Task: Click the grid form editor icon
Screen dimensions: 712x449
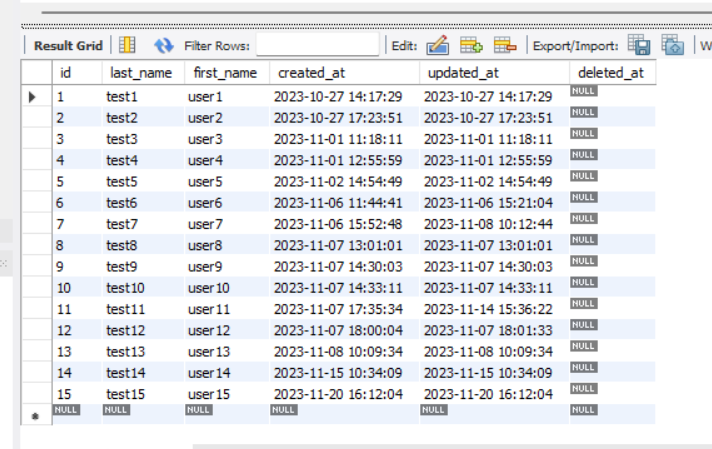Action: coord(127,45)
